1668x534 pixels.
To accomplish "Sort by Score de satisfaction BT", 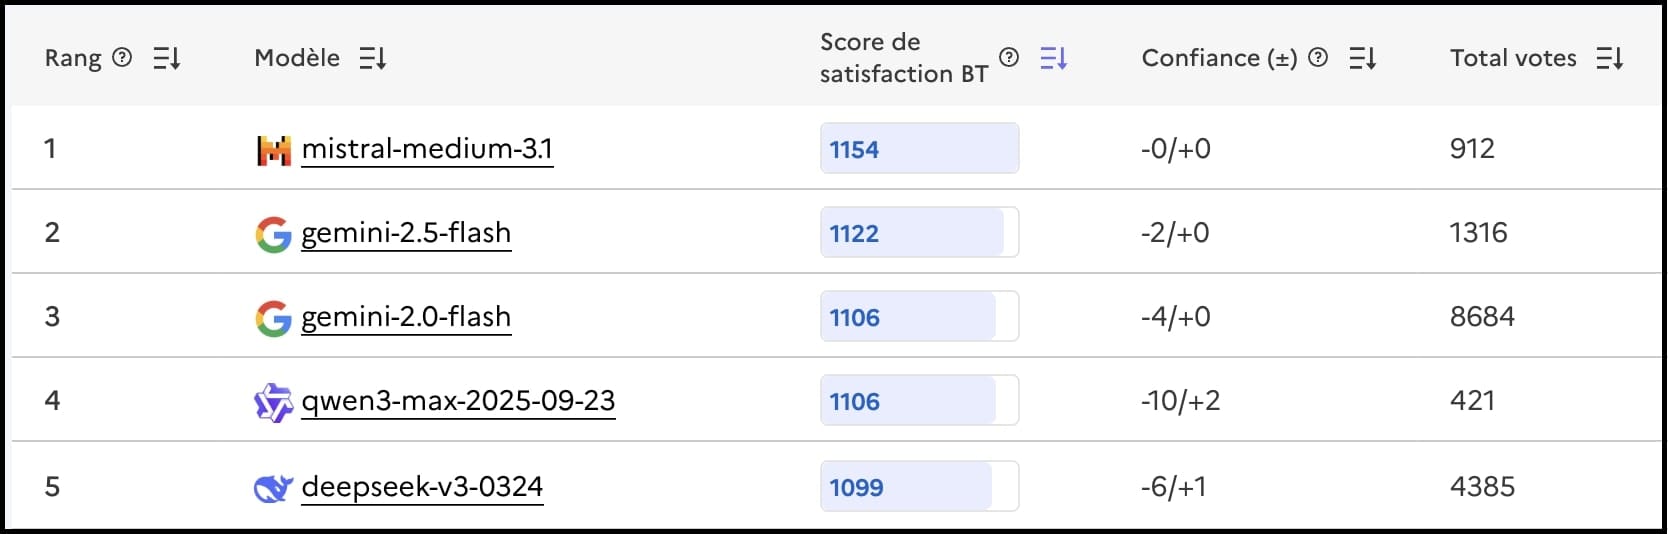I will tap(1054, 59).
